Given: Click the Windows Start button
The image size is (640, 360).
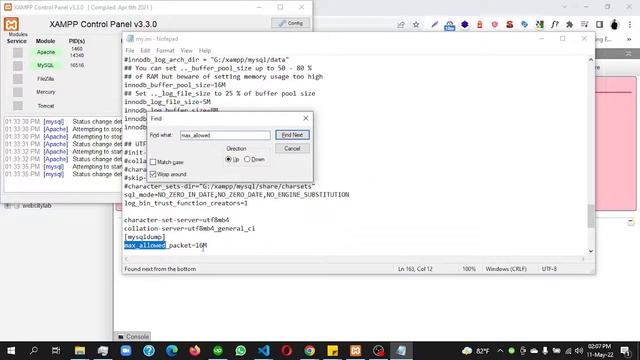Looking at the screenshot, I should [x=11, y=351].
